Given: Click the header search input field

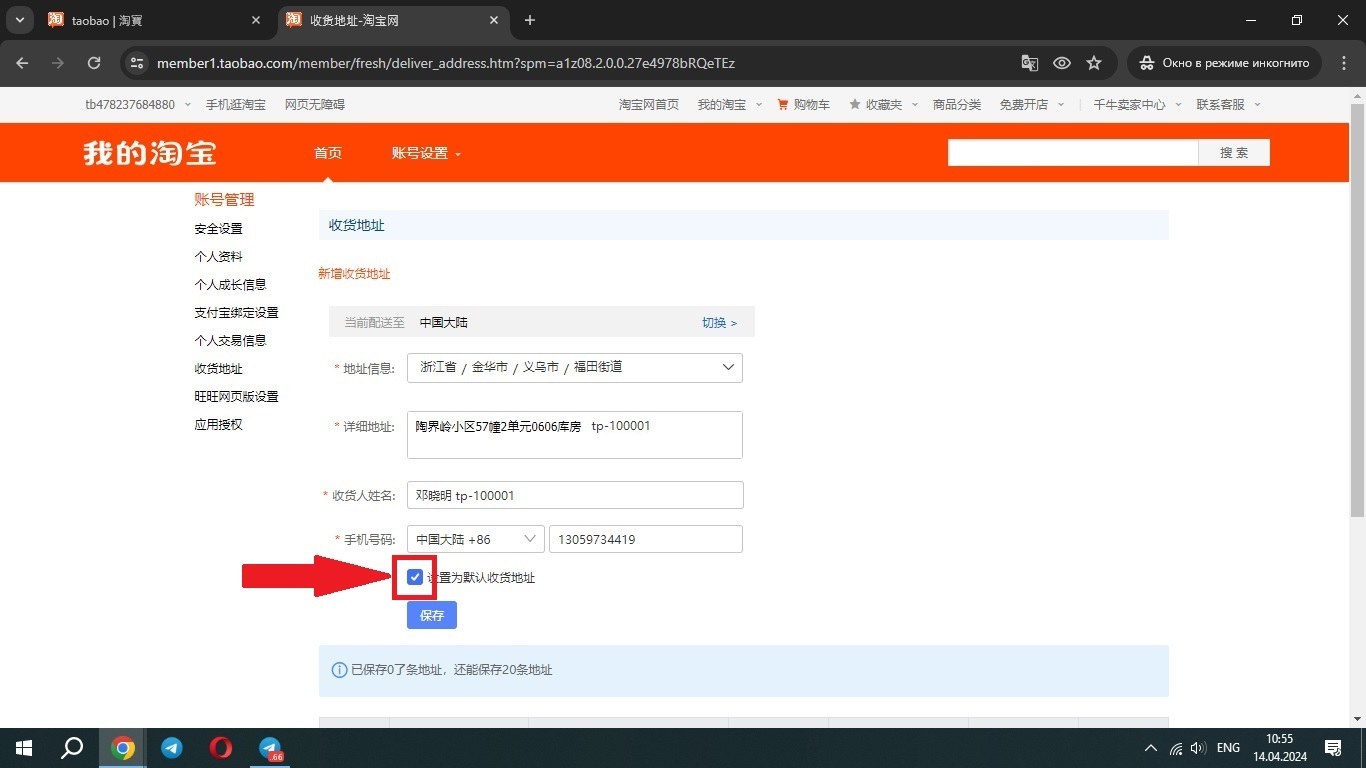Looking at the screenshot, I should pos(1073,152).
